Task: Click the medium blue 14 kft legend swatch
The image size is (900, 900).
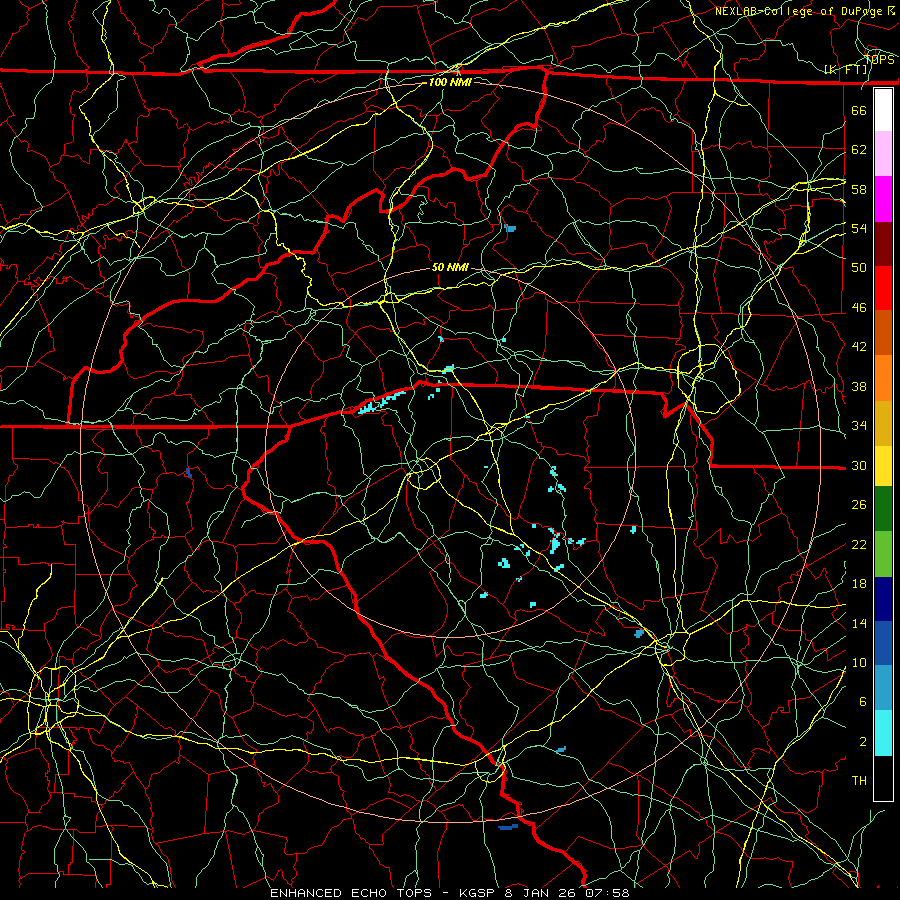Action: pos(883,643)
